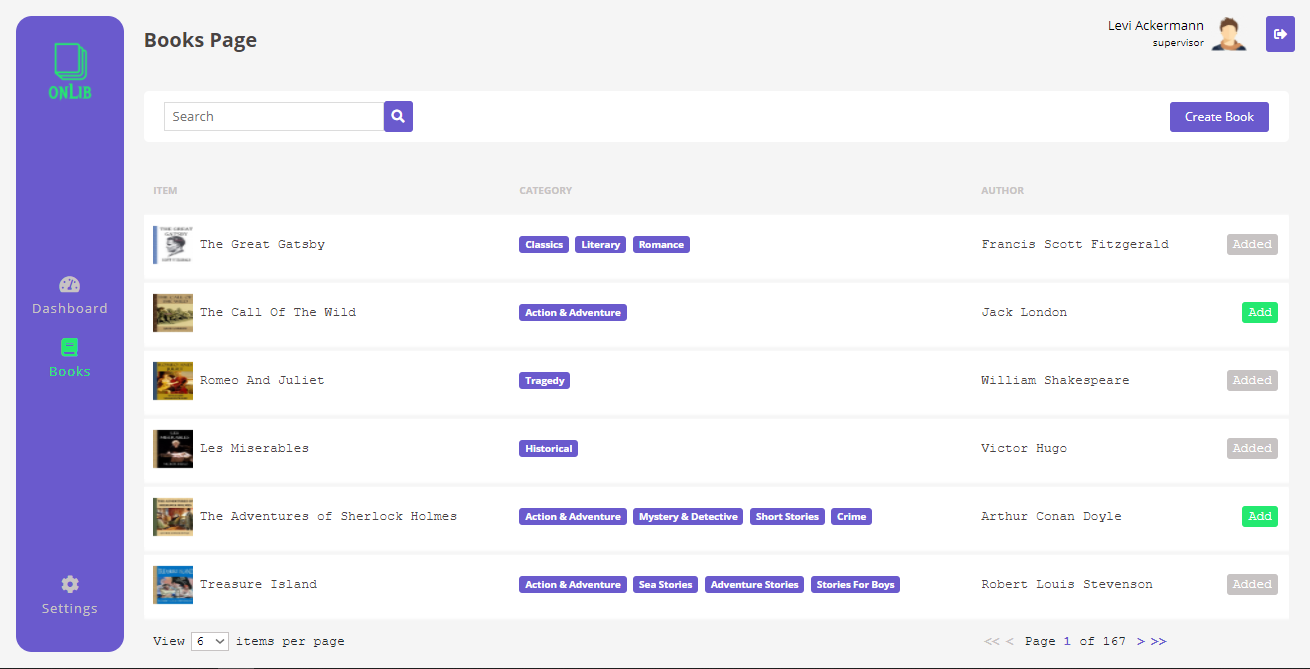Click author William Shakespeare
The width and height of the screenshot is (1310, 669).
coord(1055,380)
